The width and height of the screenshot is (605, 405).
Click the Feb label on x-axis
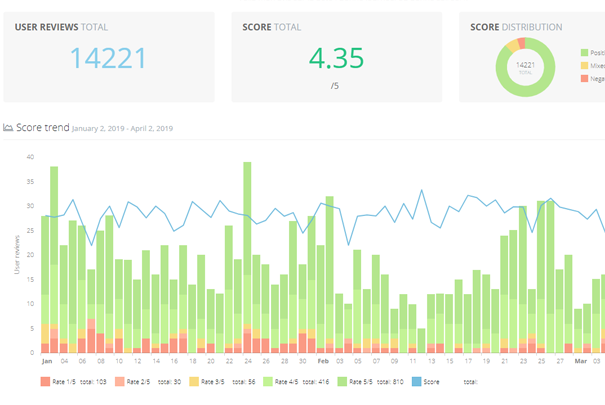323,361
